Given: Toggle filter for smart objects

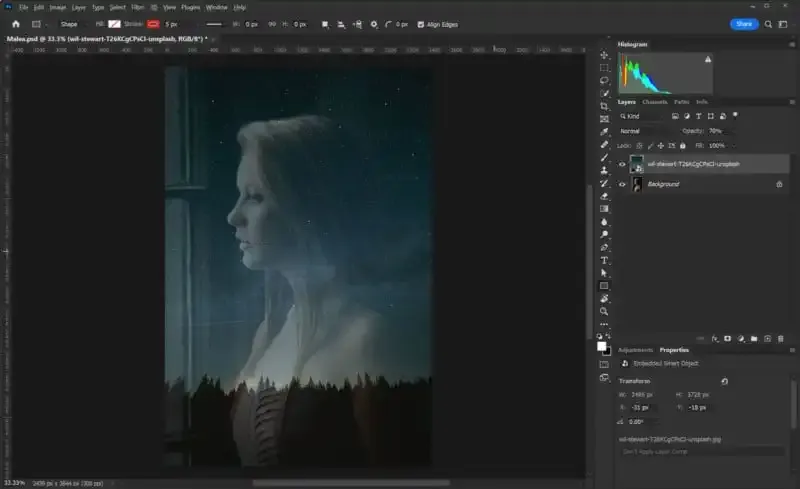Looking at the screenshot, I should coord(722,116).
